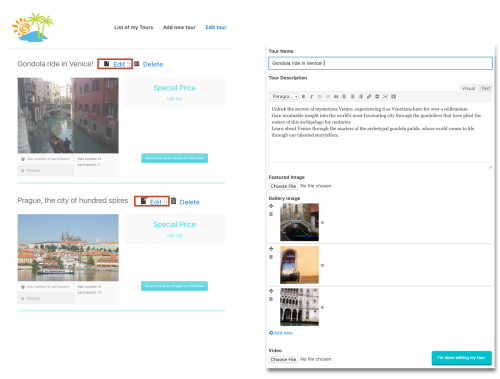This screenshot has width=500, height=379.
Task: Click trash icon of third gallery image
Action: (x=271, y=299)
